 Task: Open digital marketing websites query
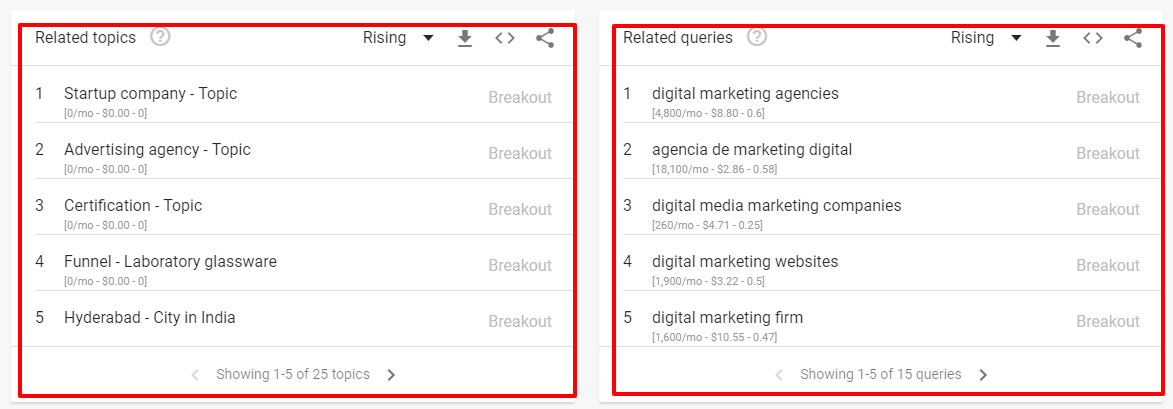click(745, 261)
